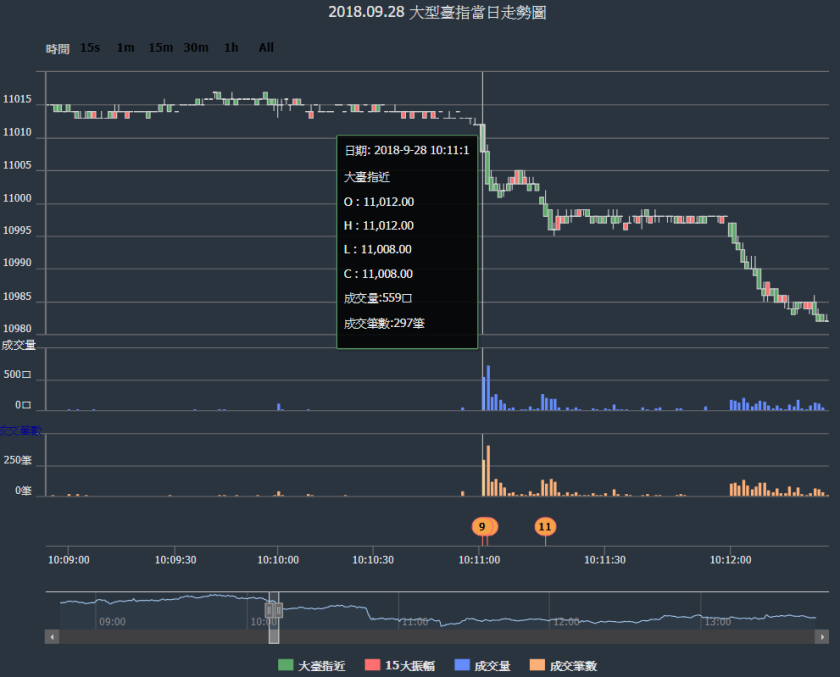The height and width of the screenshot is (677, 840).
Task: Choose the 30m time interval
Action: (x=196, y=47)
